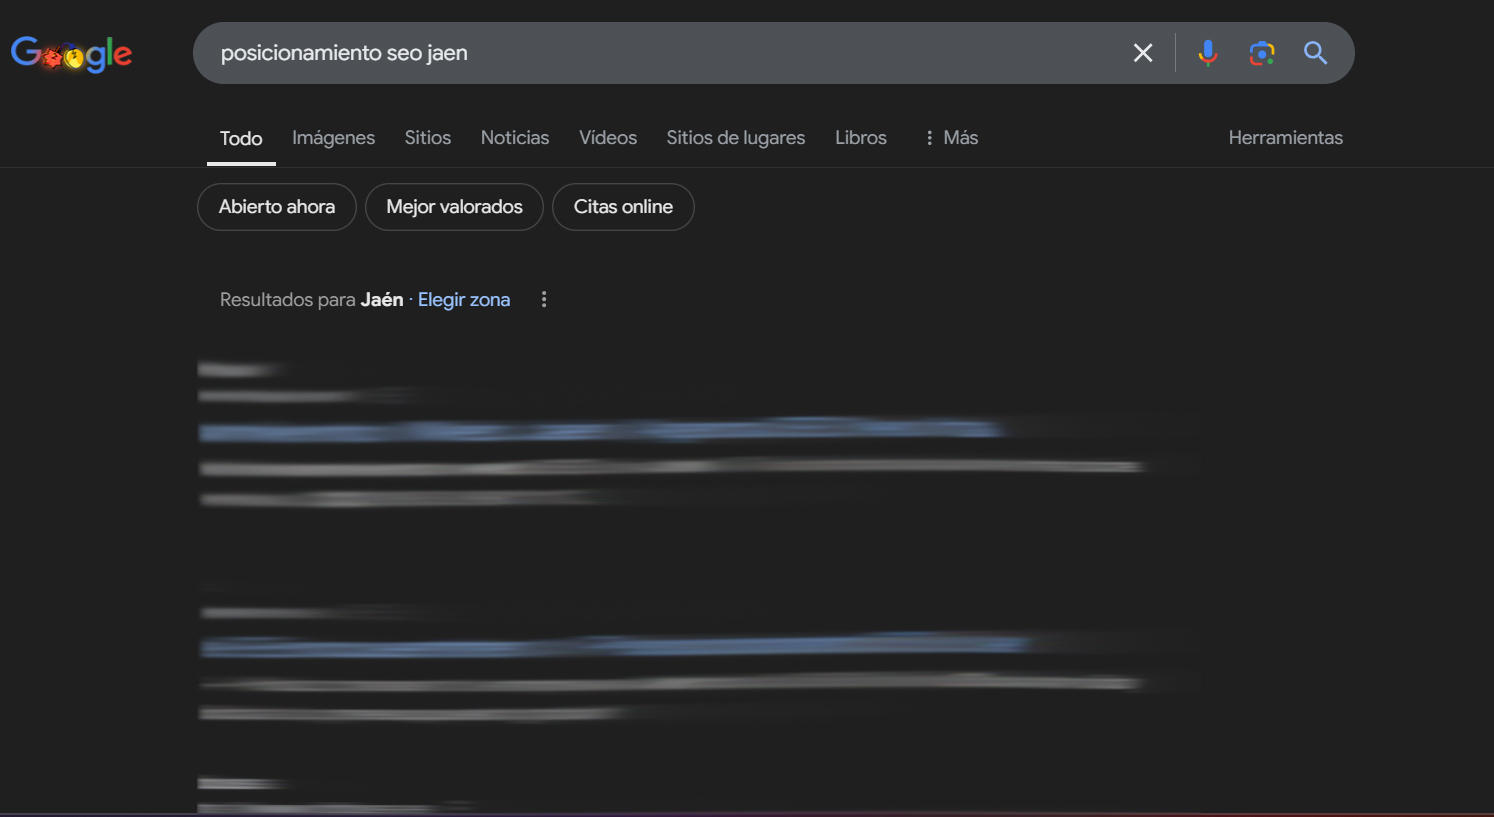Open the three-dot menu beside Elegir zona
The width and height of the screenshot is (1494, 817).
pyautogui.click(x=543, y=299)
